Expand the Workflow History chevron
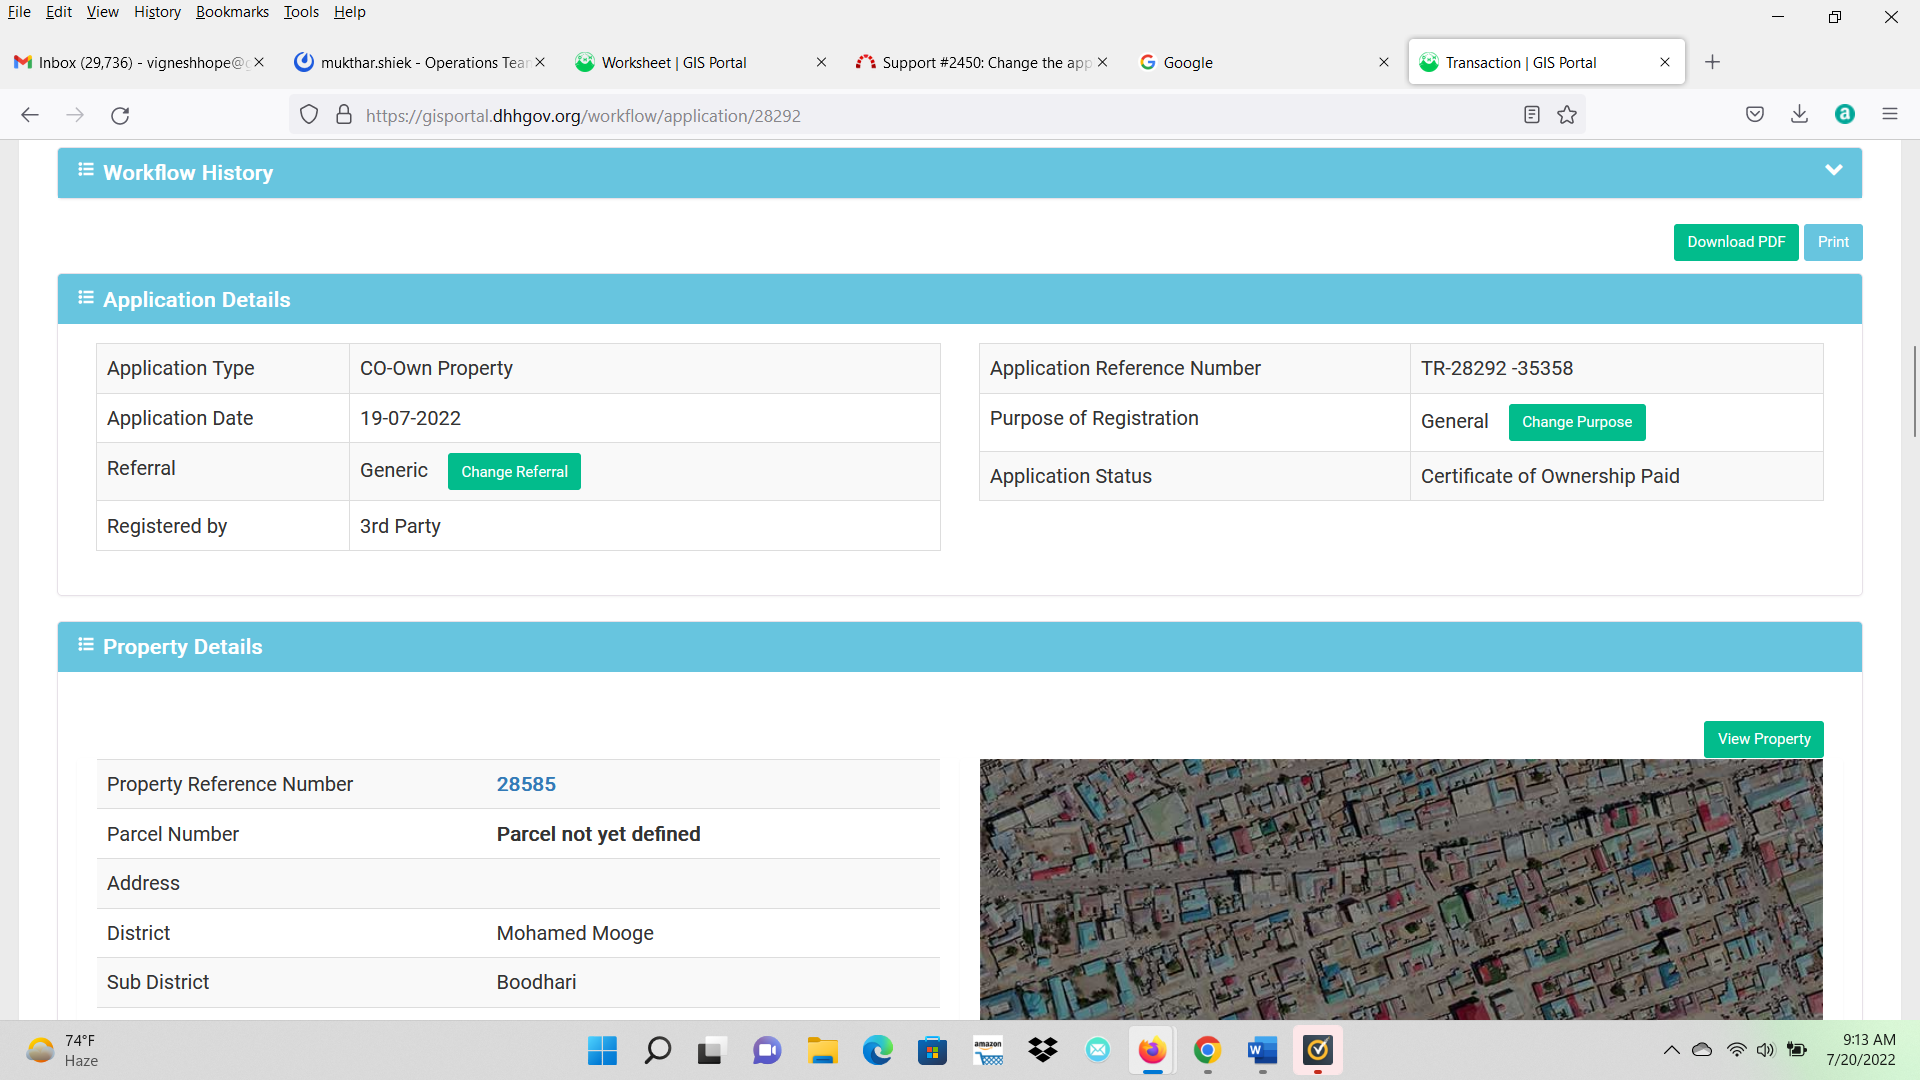 point(1834,171)
